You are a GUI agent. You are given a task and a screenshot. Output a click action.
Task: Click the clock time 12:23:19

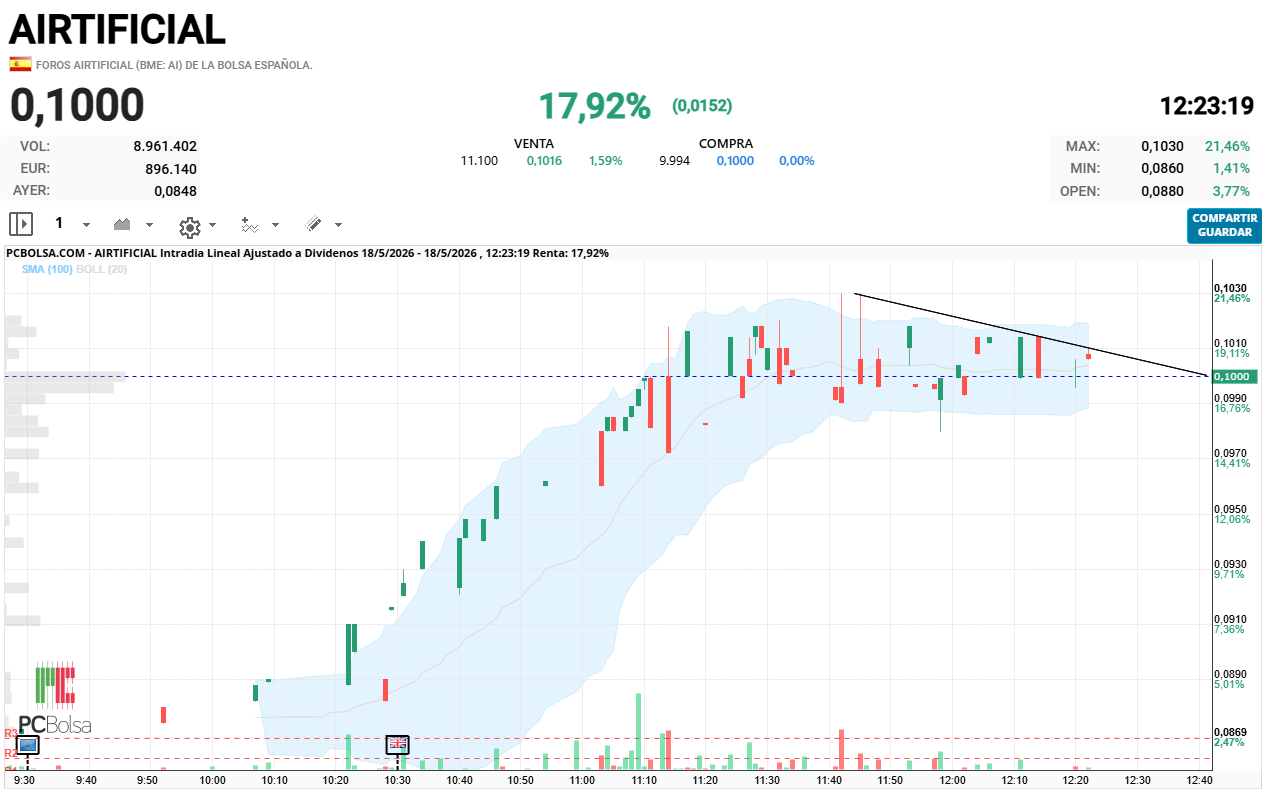(1207, 105)
